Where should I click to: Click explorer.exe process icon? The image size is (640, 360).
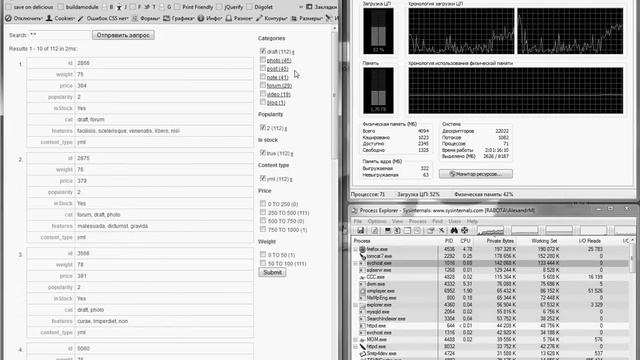(362, 305)
